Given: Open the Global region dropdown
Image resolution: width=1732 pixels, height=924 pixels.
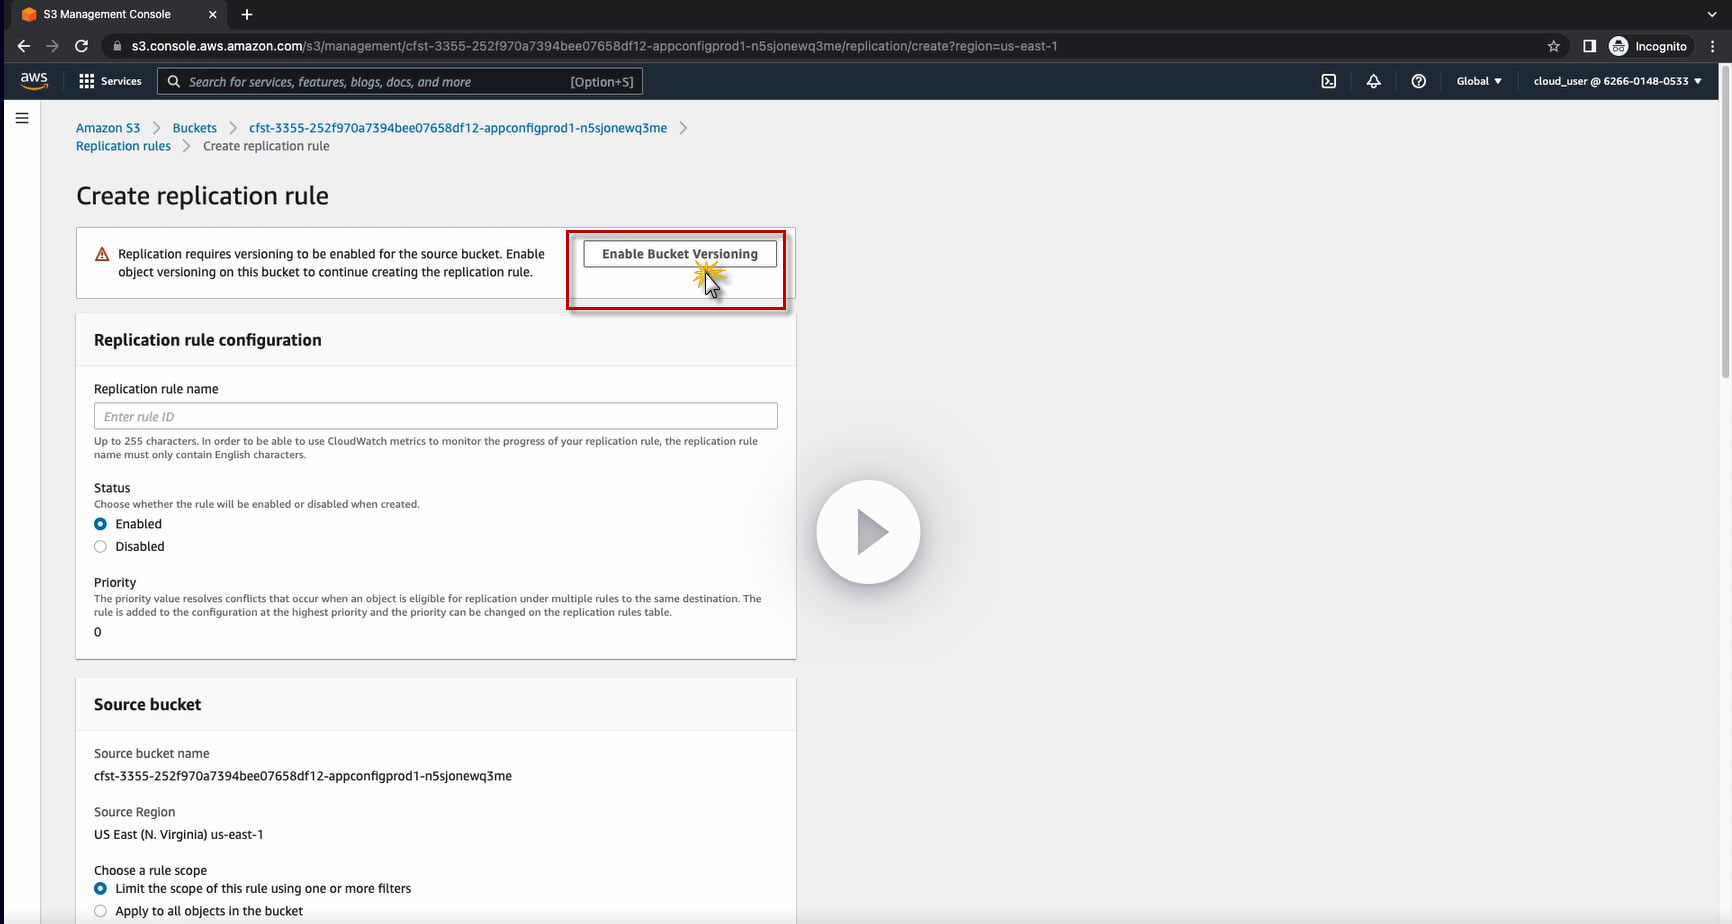Looking at the screenshot, I should [x=1479, y=81].
